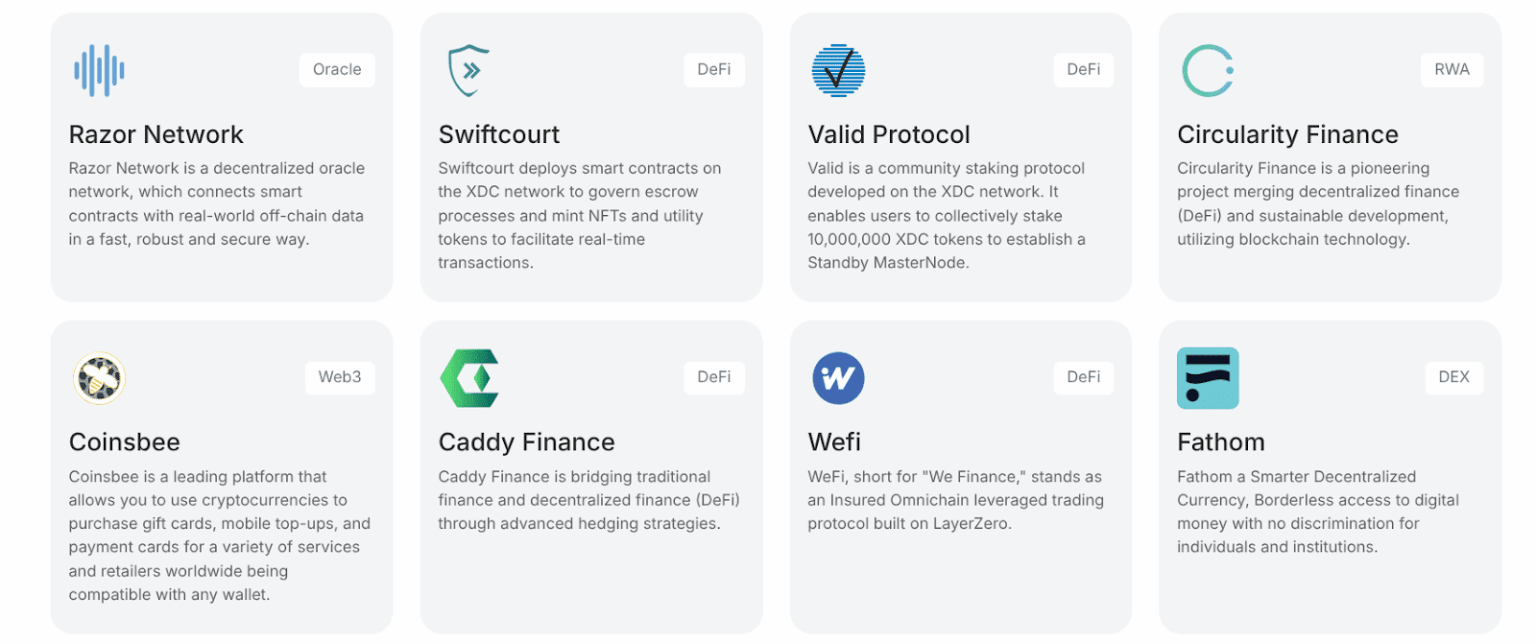1536x644 pixels.
Task: Select the Oracle tag on Razor Network
Action: tap(337, 70)
